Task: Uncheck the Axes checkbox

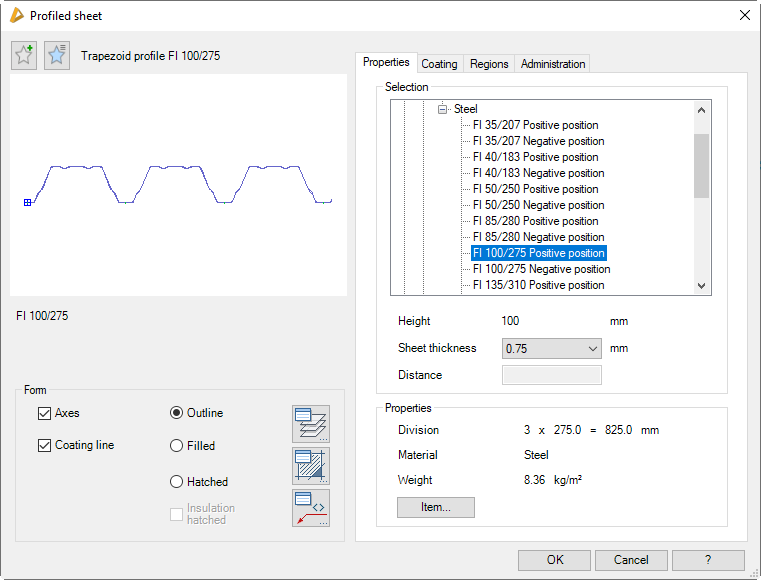Action: pos(44,414)
